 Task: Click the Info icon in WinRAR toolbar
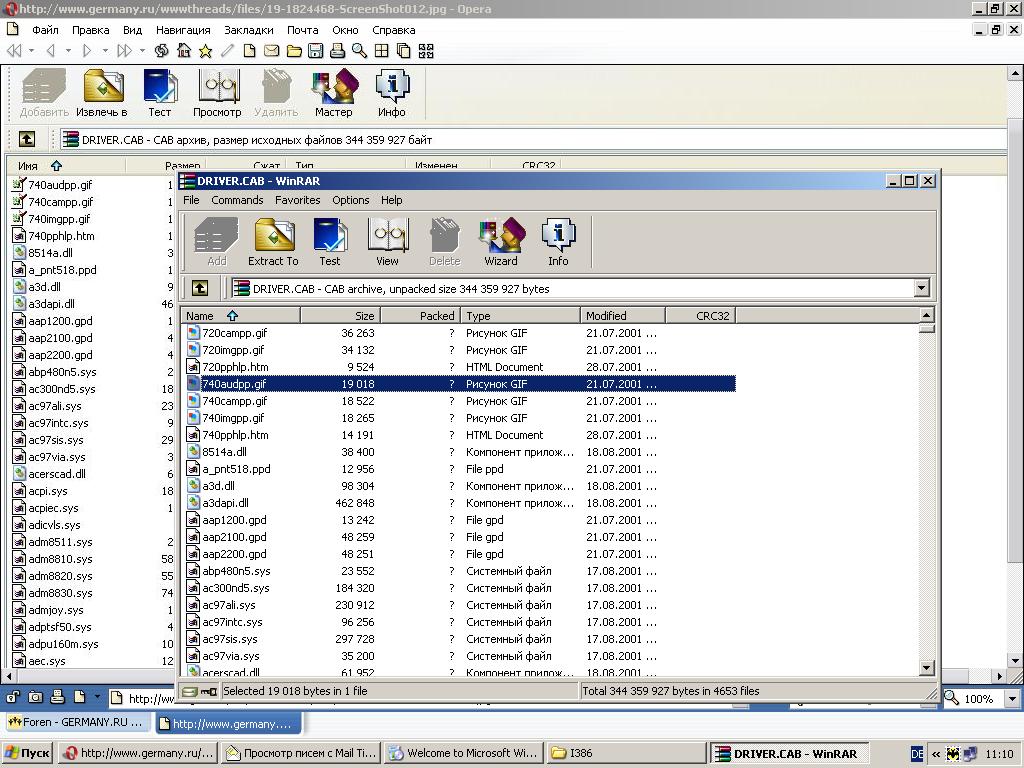pyautogui.click(x=558, y=242)
